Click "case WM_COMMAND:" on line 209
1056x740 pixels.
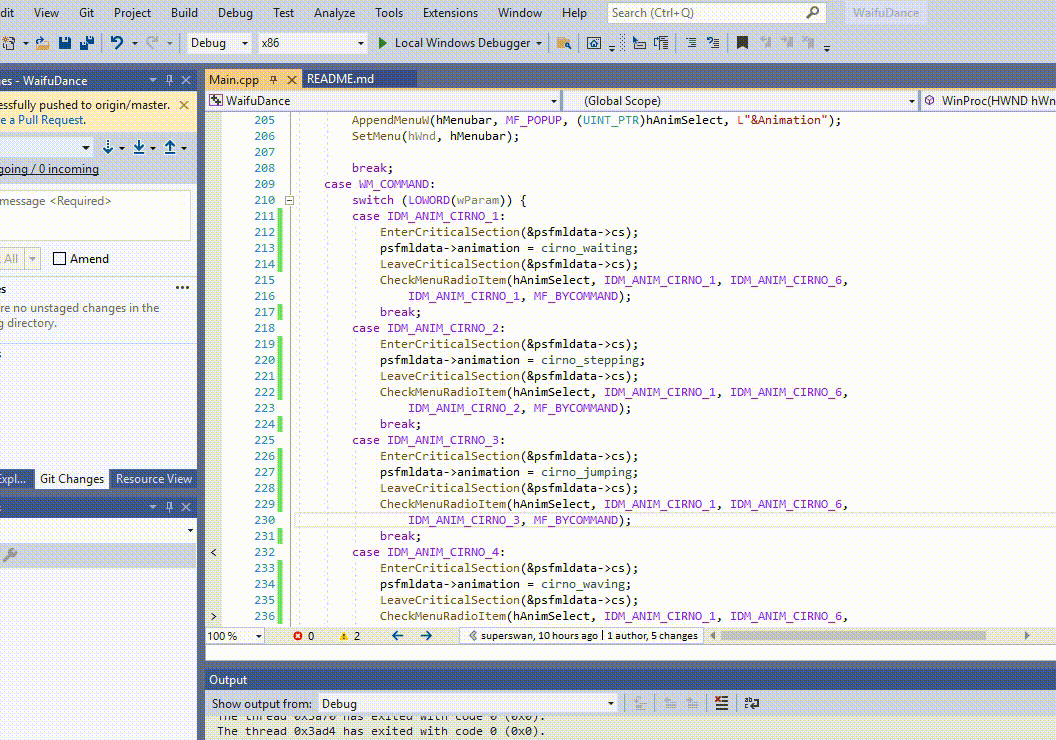pos(379,184)
